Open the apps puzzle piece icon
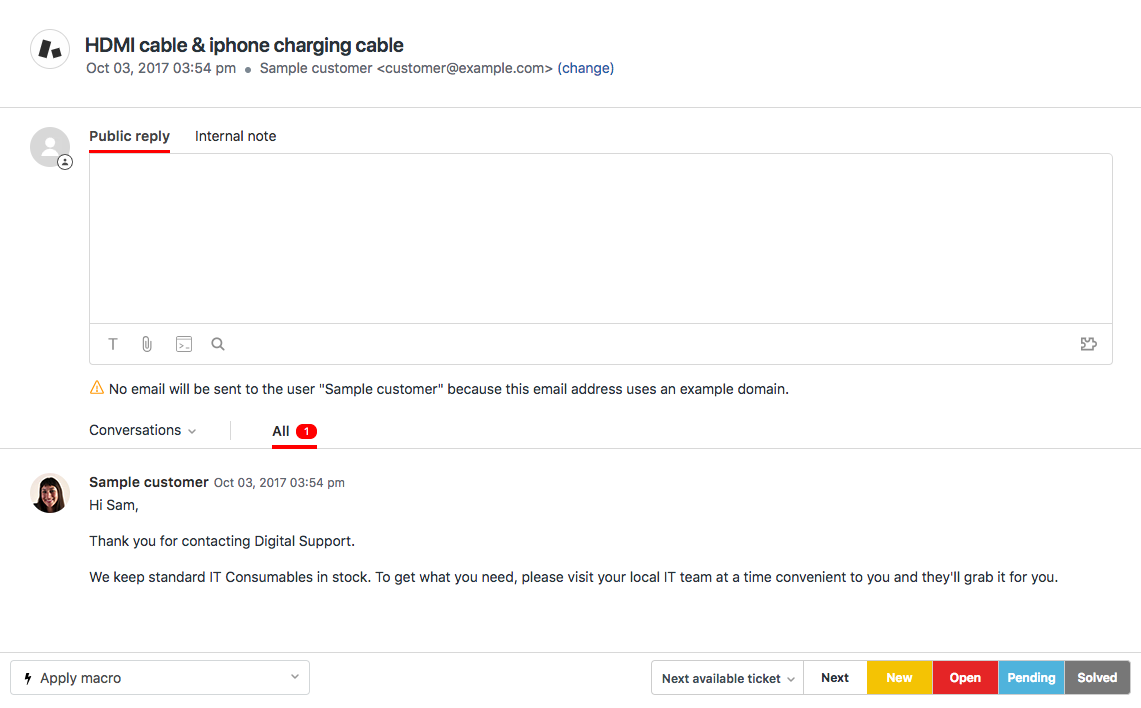 [x=1089, y=344]
